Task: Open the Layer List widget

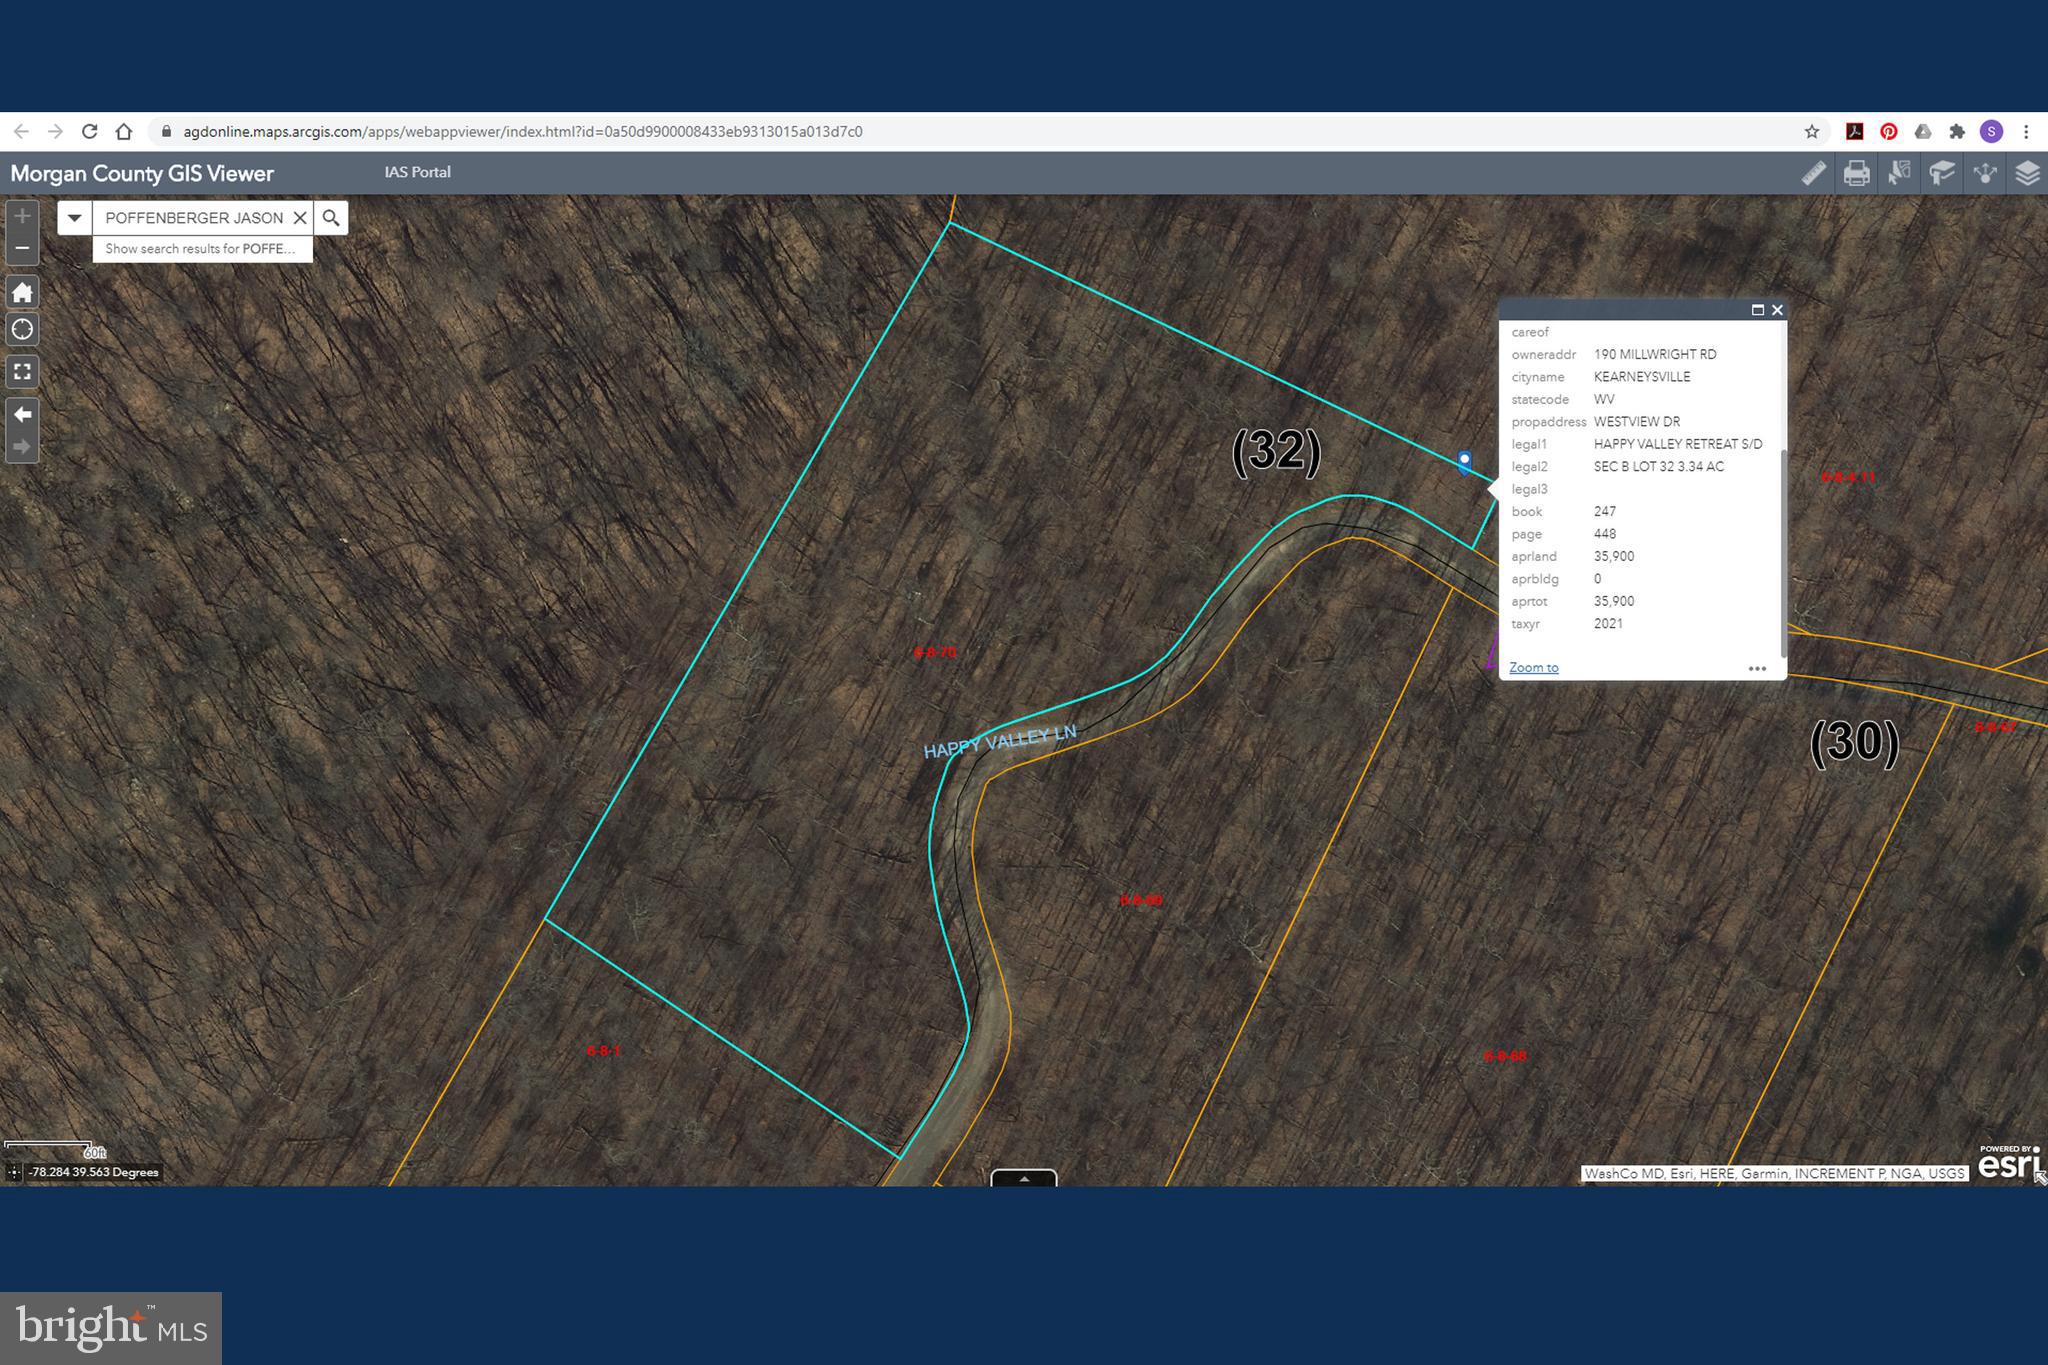Action: click(2027, 174)
